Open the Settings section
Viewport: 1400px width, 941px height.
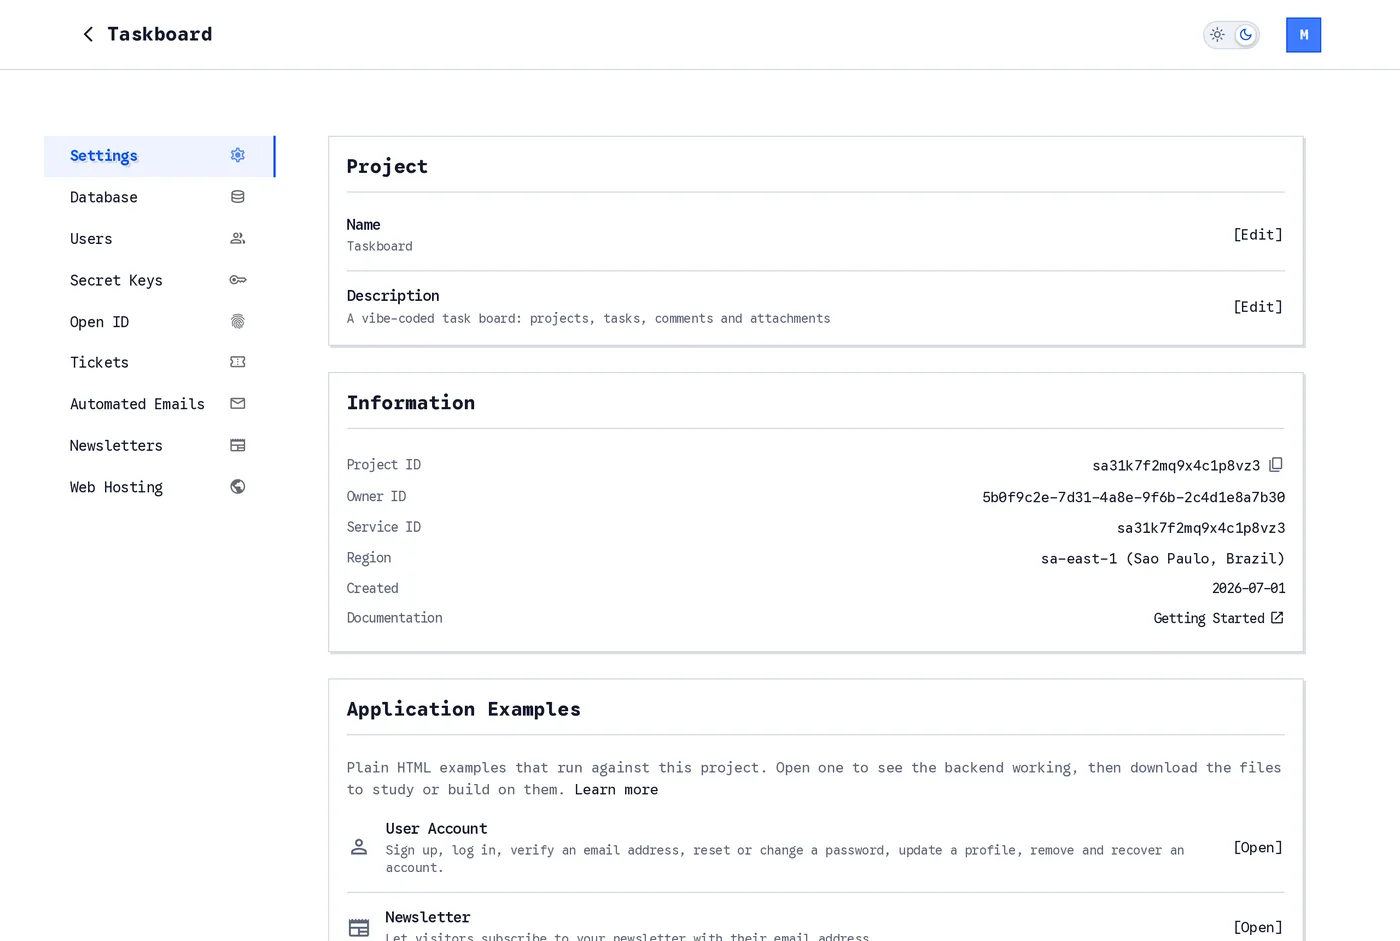(x=159, y=156)
